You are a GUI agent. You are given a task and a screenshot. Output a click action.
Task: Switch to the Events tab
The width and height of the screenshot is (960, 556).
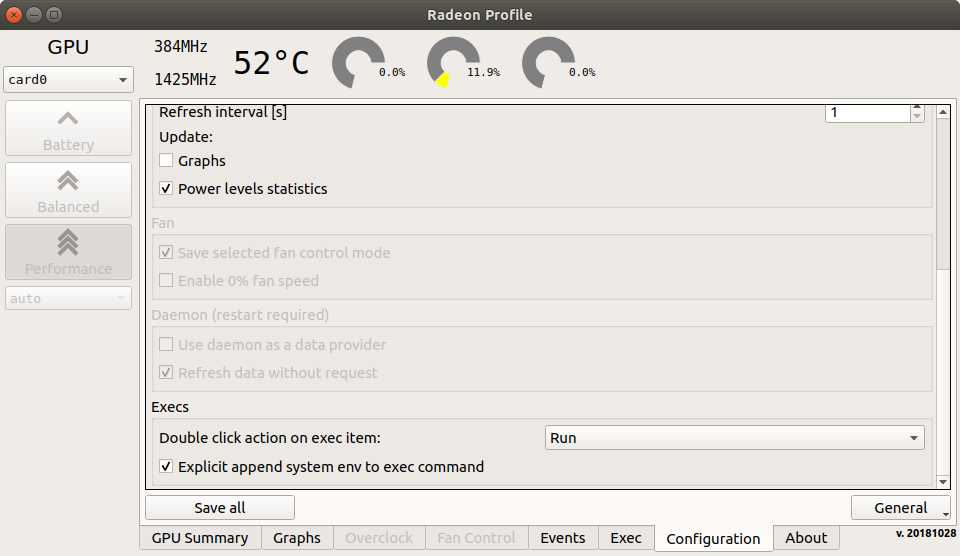[x=563, y=538]
